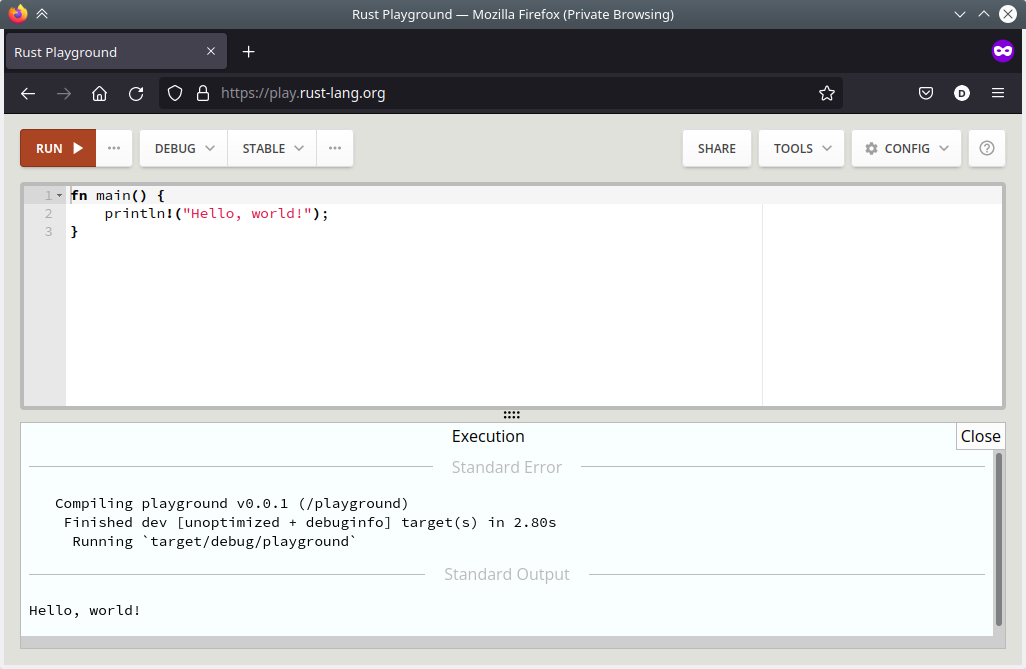Go to the Firefox home page

click(x=99, y=93)
